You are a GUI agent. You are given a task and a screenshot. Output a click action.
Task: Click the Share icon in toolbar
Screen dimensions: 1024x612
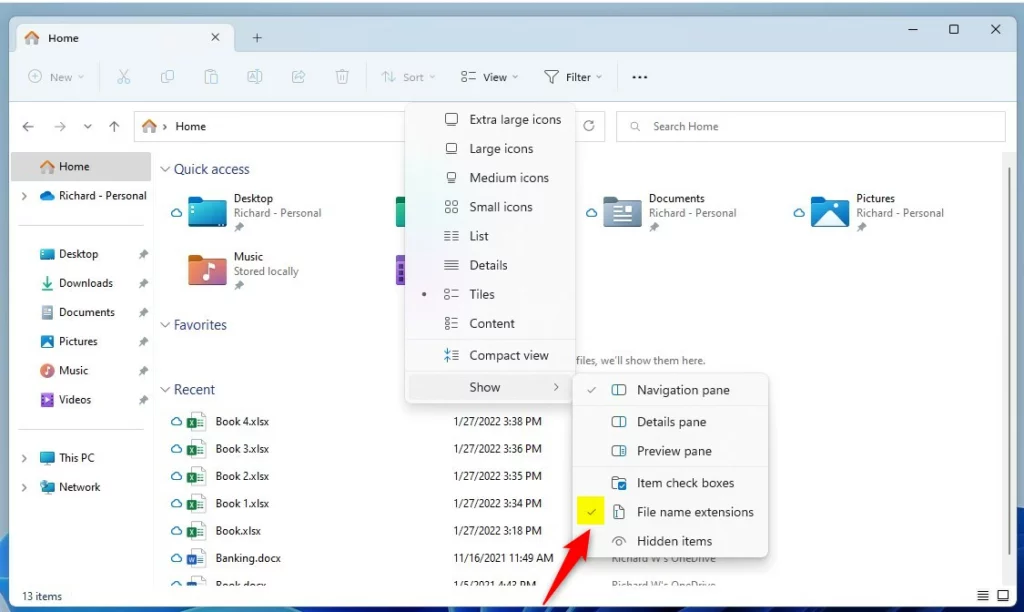tap(298, 77)
